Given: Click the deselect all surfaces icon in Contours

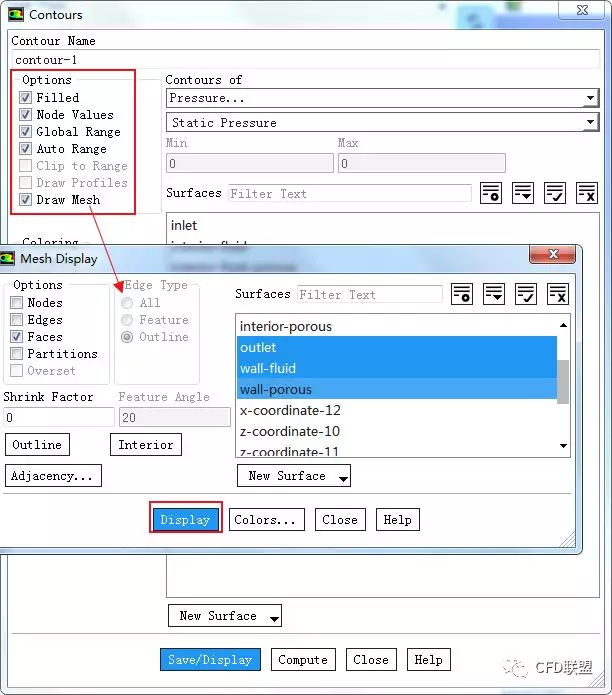Looking at the screenshot, I should pos(587,194).
